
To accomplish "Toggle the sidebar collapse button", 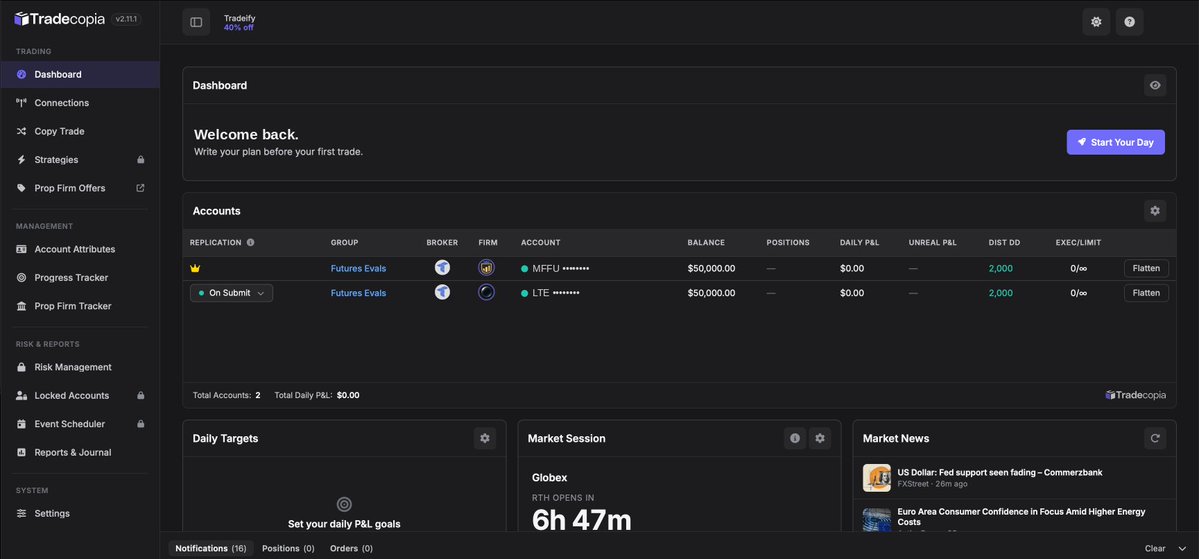I will click(196, 22).
